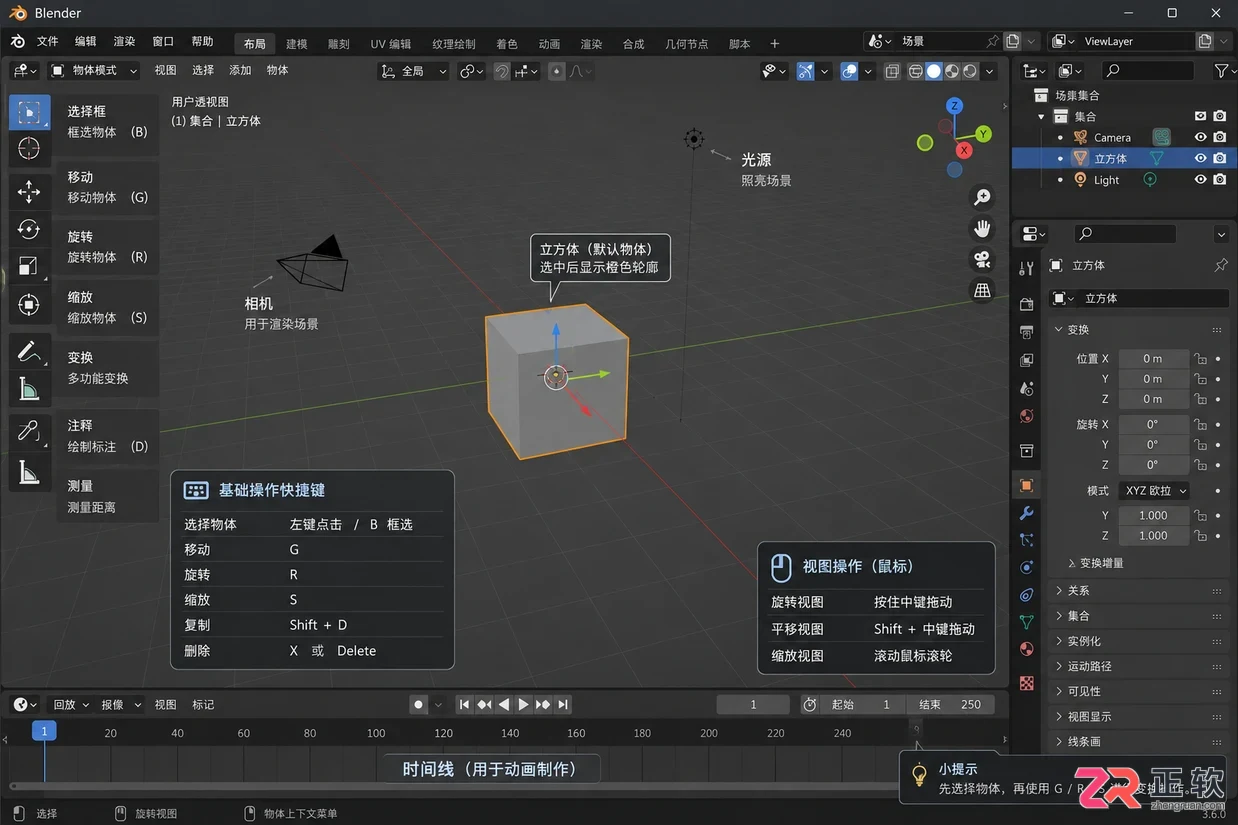Click the 结束 250 end frame field
Viewport: 1238px width, 825px height.
pyautogui.click(x=951, y=704)
